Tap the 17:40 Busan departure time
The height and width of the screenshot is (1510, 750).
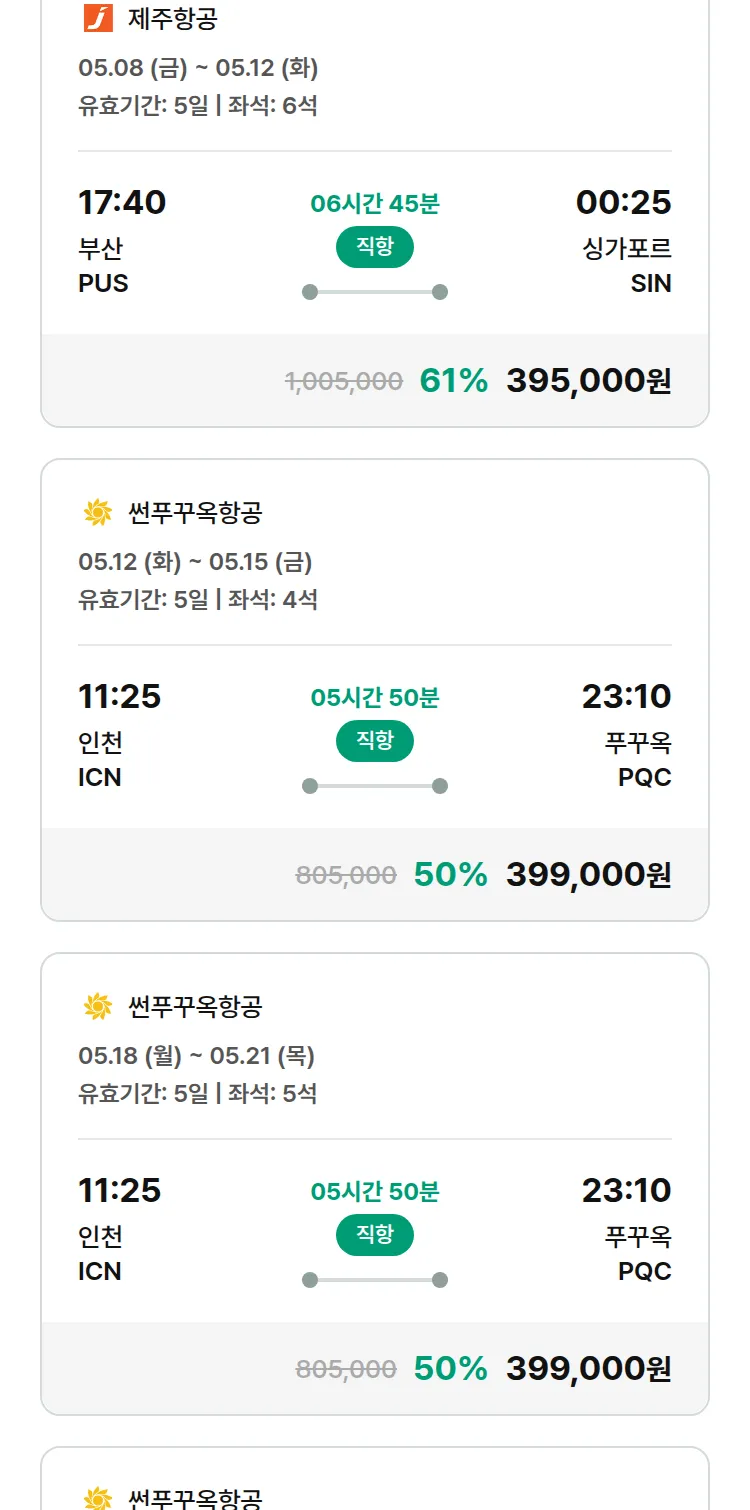[122, 202]
